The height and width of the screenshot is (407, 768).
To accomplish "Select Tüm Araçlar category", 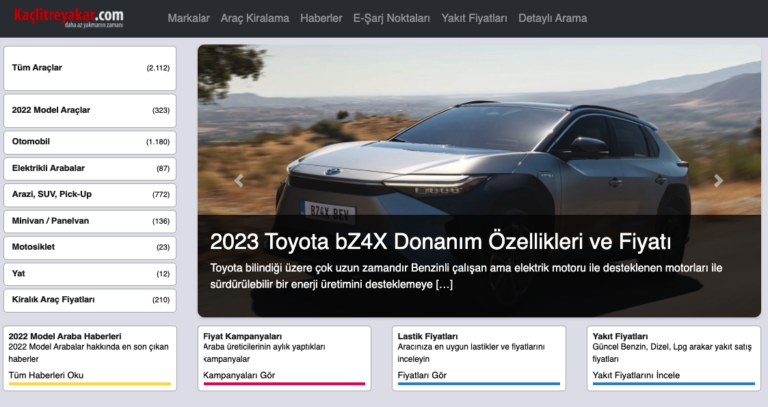I will click(90, 68).
